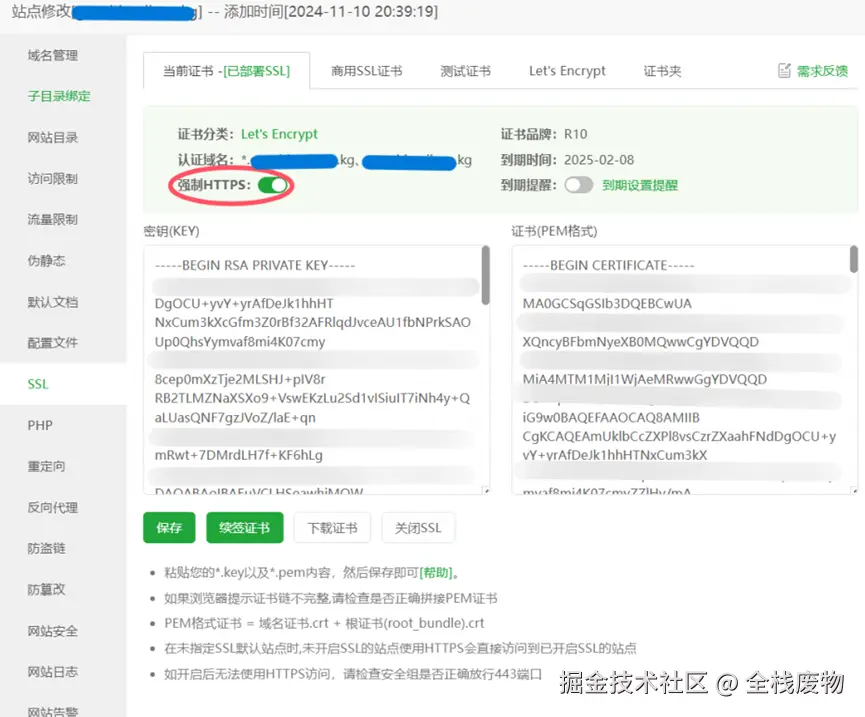Screen dimensions: 865x717
Task: Click the 续签证书 button
Action: 244,528
